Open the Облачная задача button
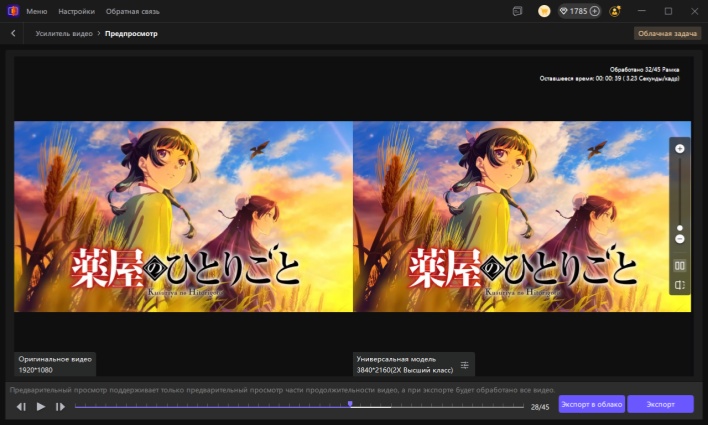The image size is (708, 425). coord(667,33)
